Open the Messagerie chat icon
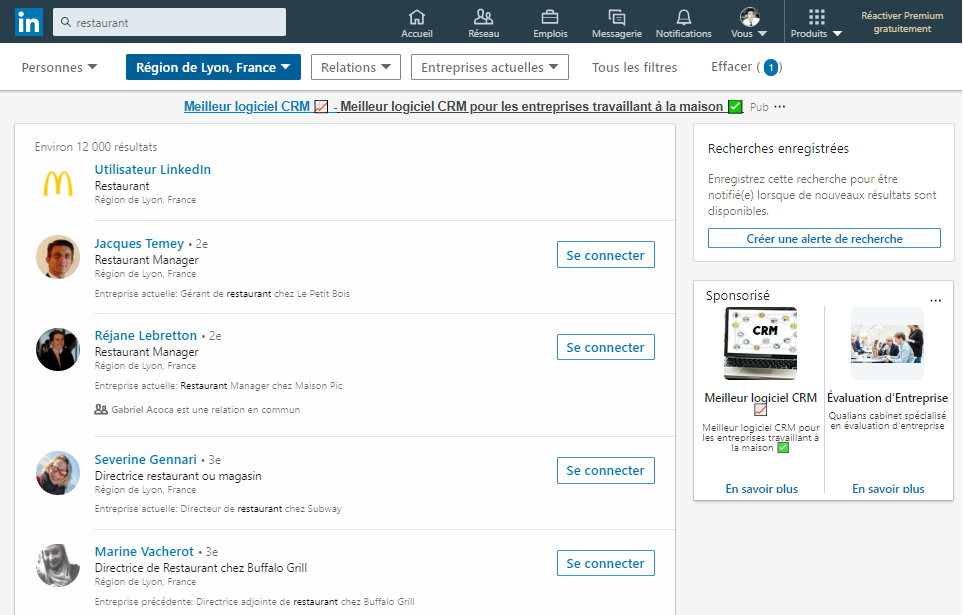This screenshot has height=615, width=963. point(617,17)
